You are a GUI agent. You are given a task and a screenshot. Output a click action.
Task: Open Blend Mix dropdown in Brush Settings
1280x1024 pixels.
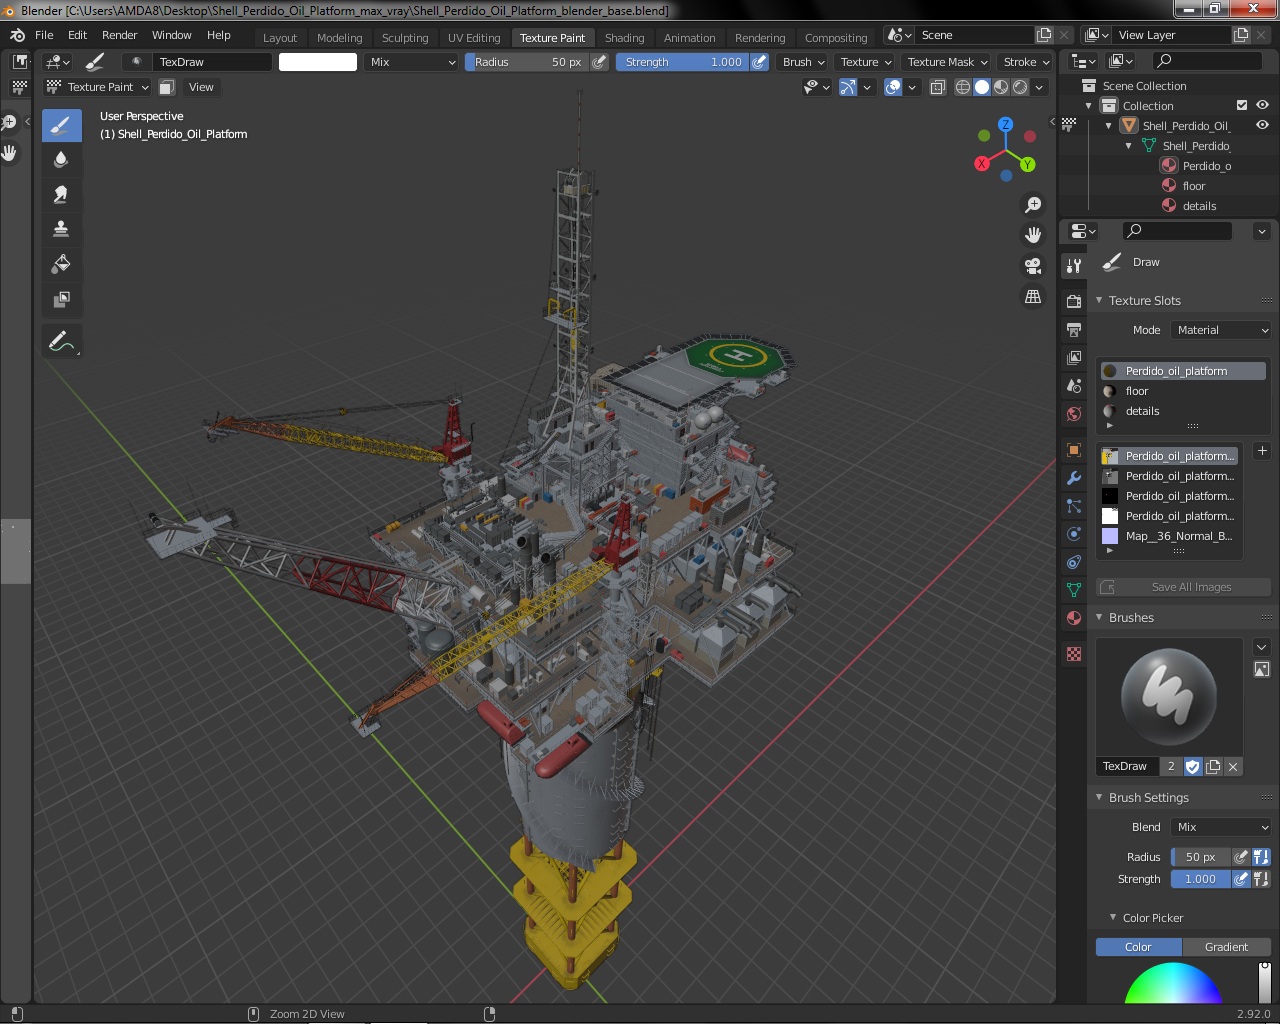pyautogui.click(x=1220, y=827)
